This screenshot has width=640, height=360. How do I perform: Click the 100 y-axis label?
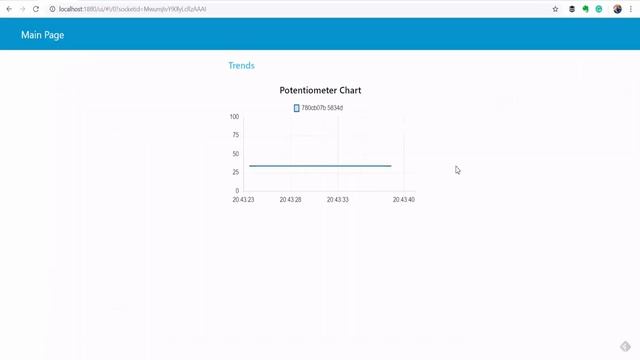(x=234, y=117)
